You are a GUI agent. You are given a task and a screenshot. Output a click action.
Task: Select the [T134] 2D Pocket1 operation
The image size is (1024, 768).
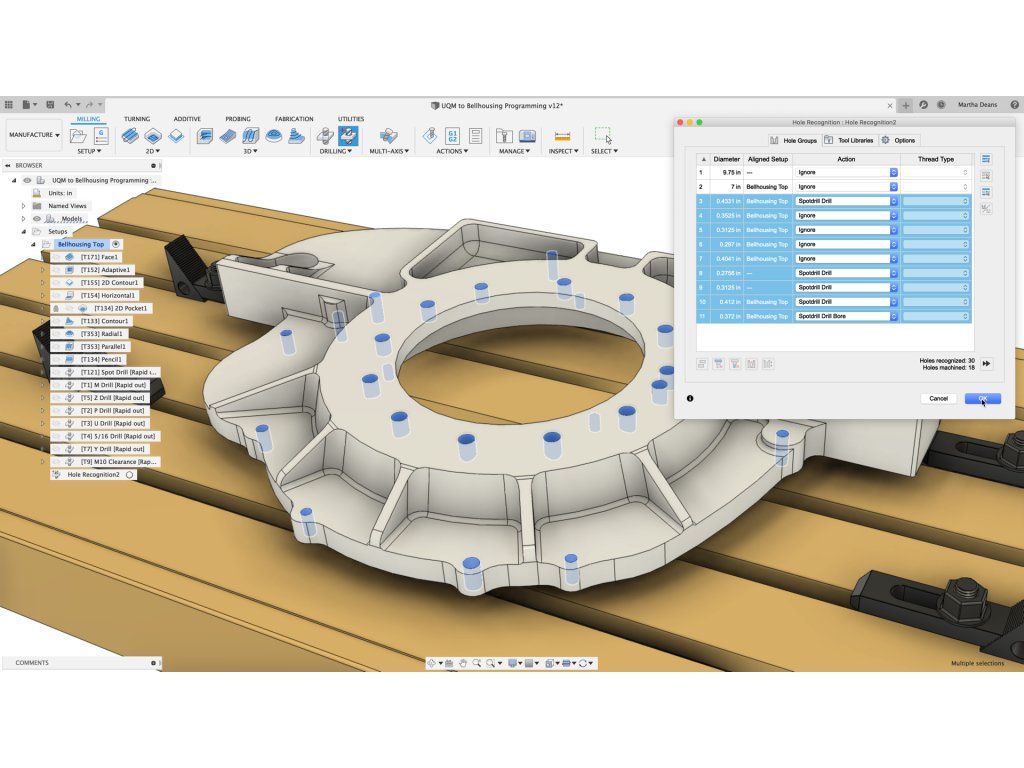[121, 308]
